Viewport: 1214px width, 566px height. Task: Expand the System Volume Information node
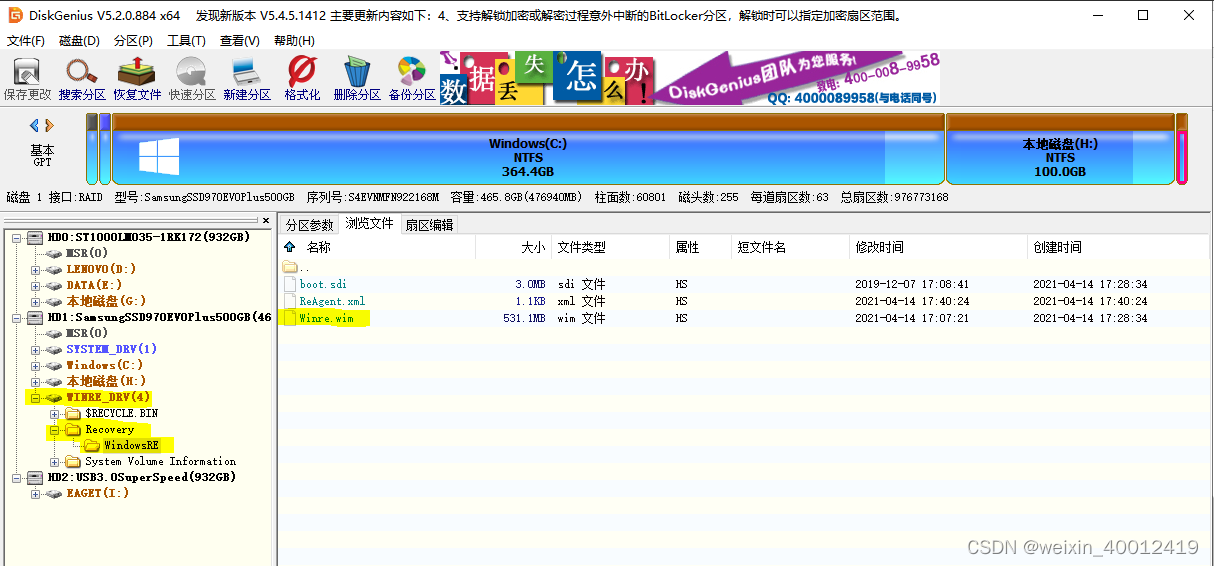[x=54, y=461]
